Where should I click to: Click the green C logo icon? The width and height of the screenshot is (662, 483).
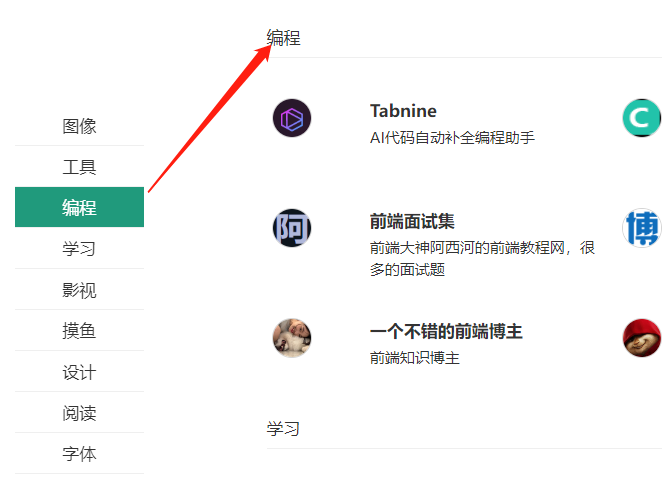coord(640,118)
